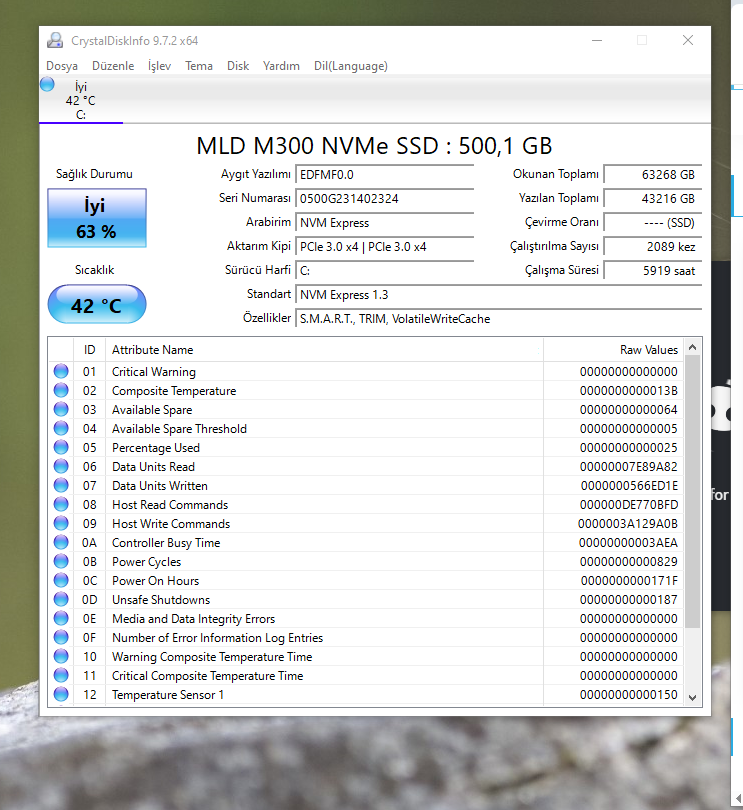
Task: Select the Data Units Written attribute name
Action: pos(160,486)
